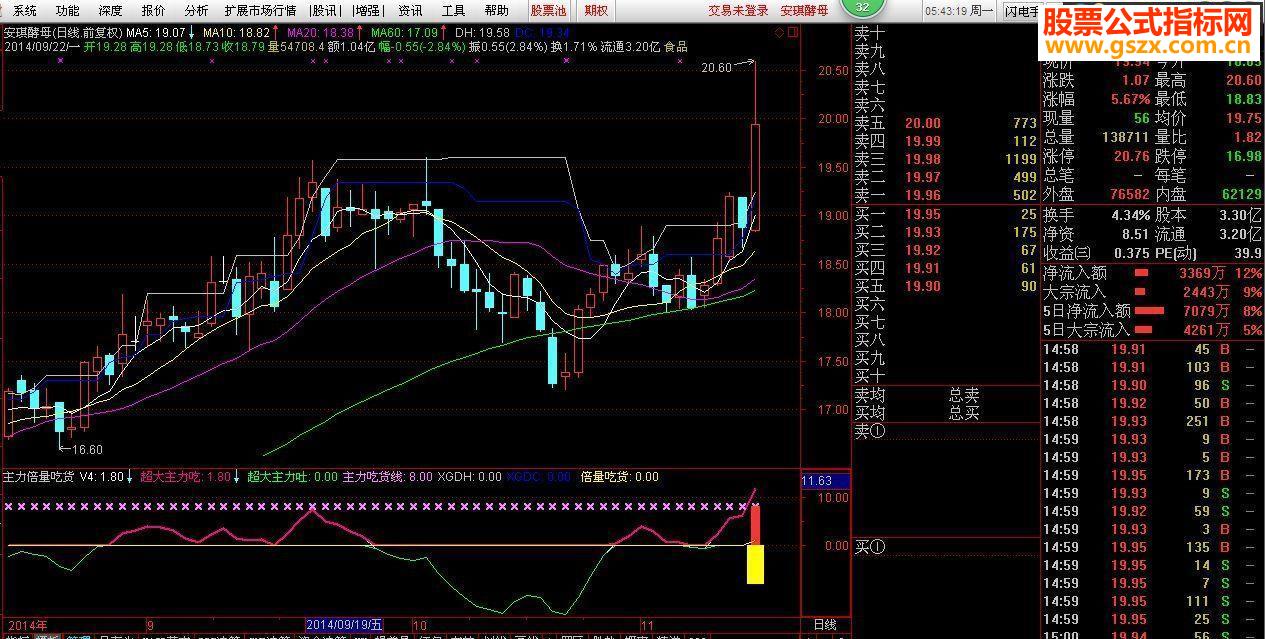The width and height of the screenshot is (1265, 639).
Task: Select the 卖三 row at price 19.98
Action: tap(945, 159)
